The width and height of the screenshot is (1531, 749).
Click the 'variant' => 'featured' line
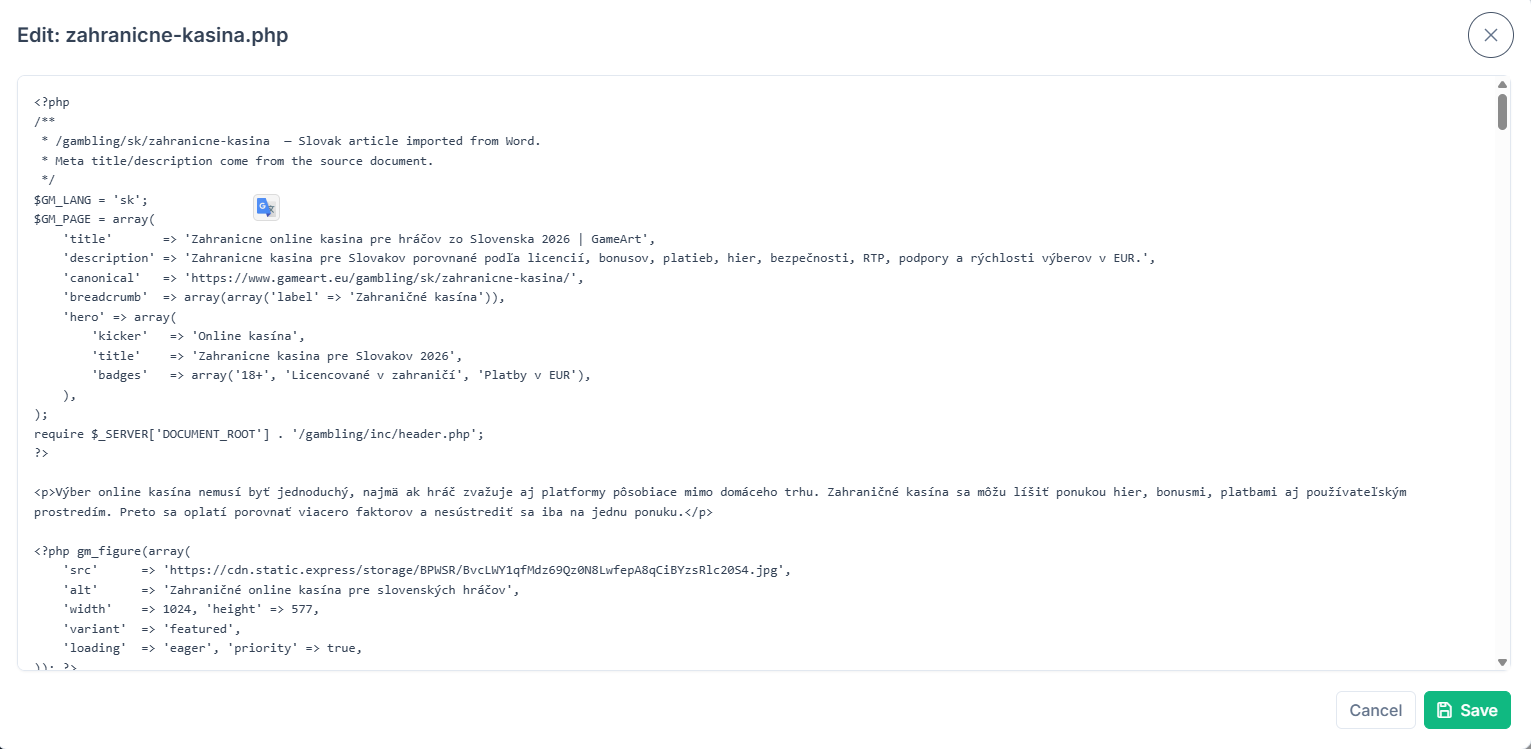(x=152, y=629)
